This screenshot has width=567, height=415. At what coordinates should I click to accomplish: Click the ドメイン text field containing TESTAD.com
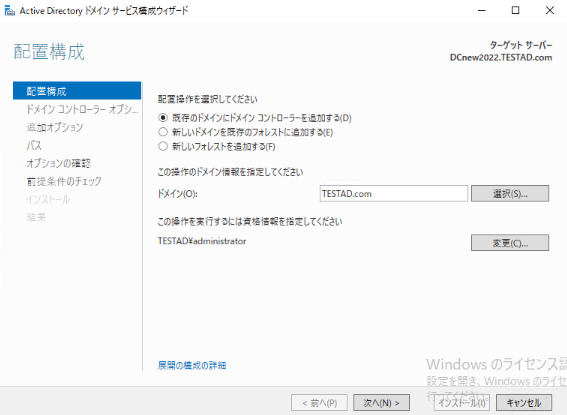tap(393, 193)
